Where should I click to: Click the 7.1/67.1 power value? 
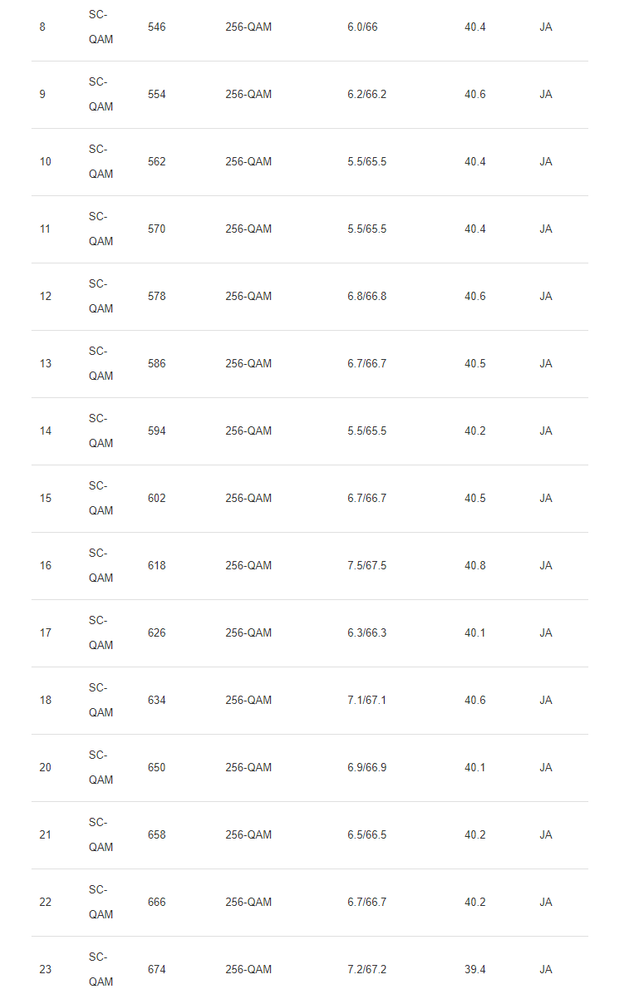366,700
